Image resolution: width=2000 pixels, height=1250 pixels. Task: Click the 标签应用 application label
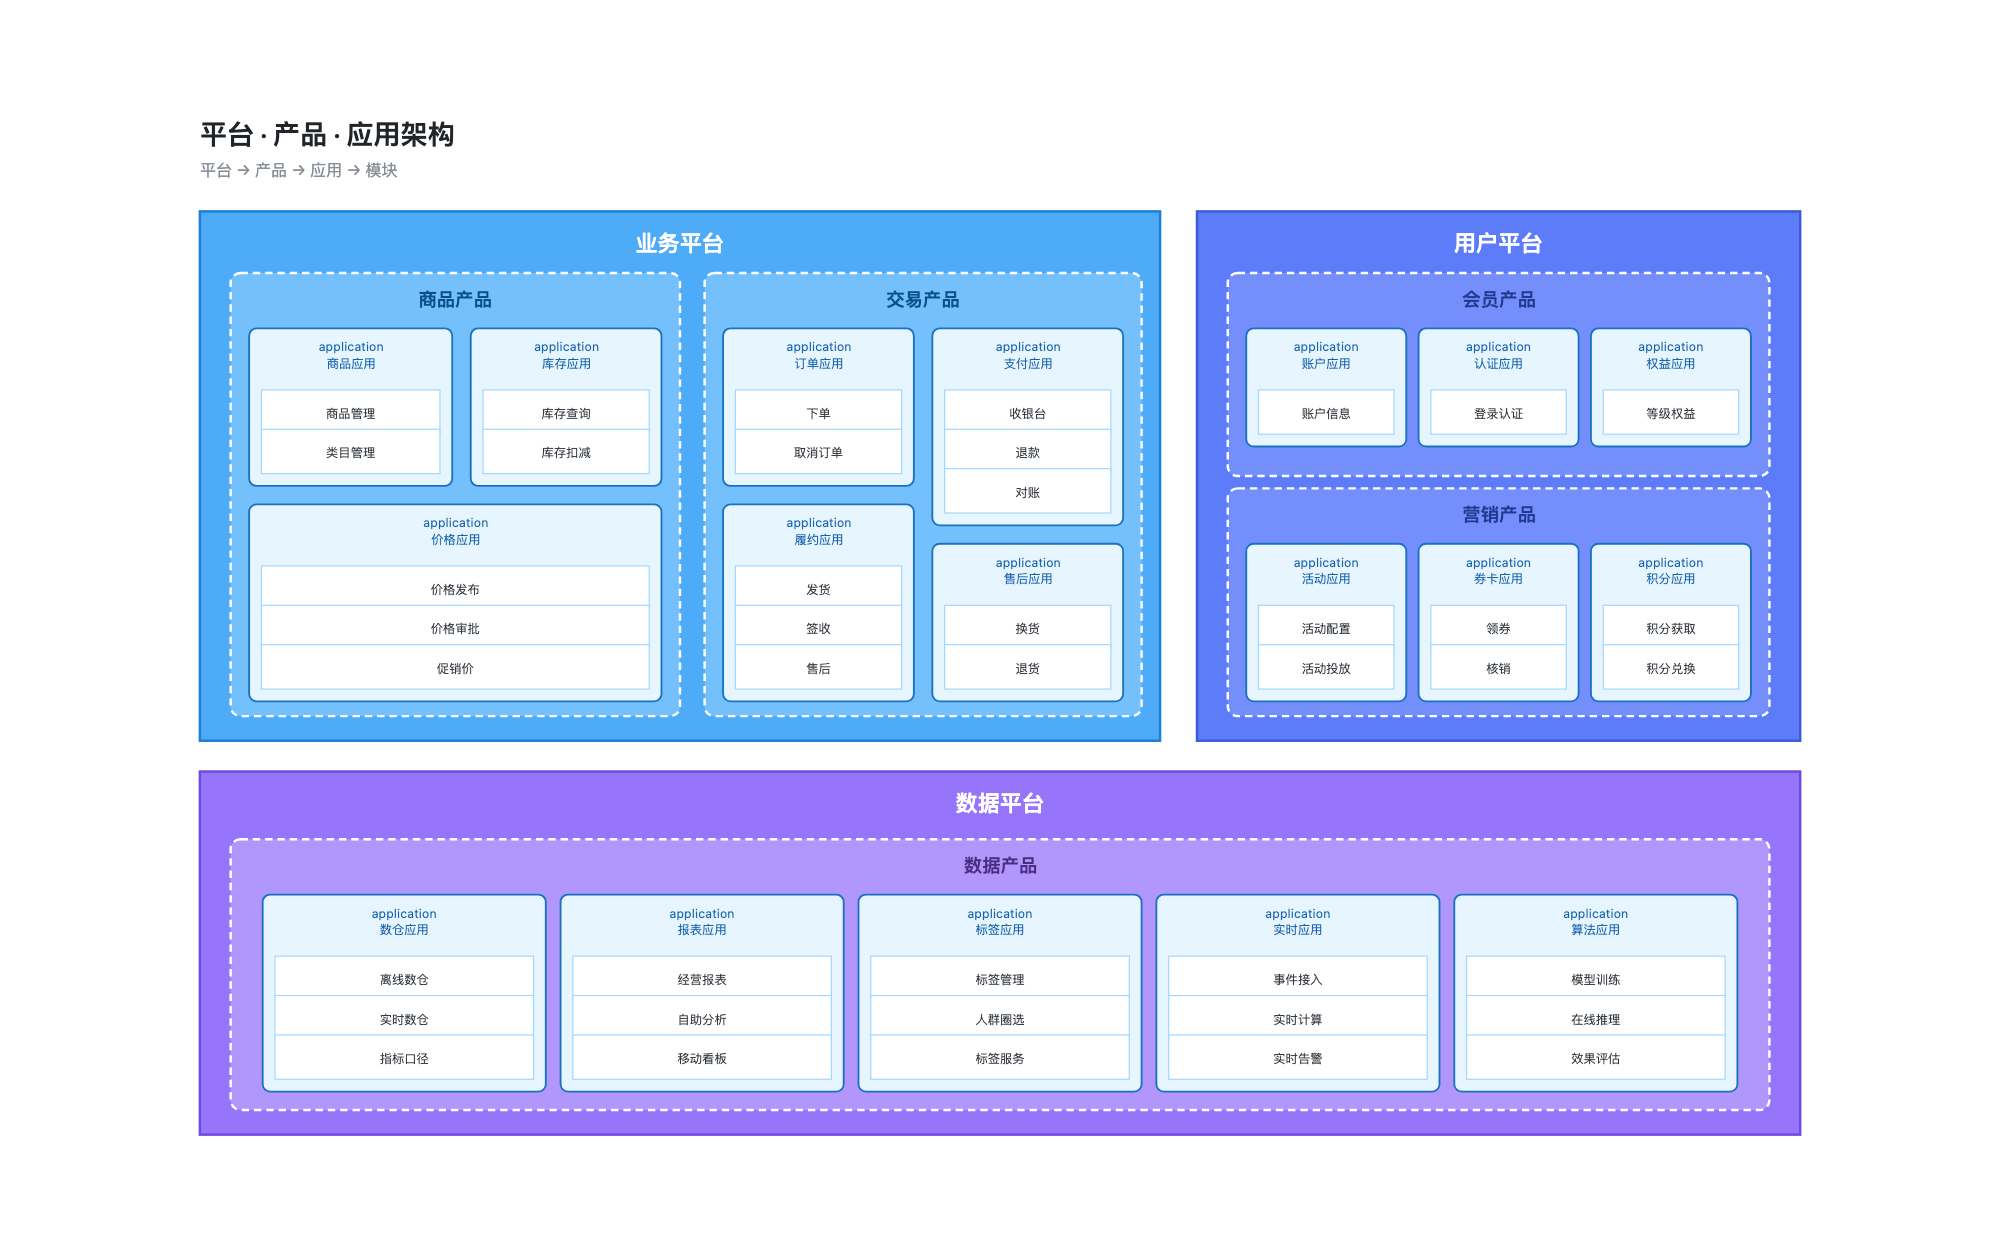(1000, 930)
